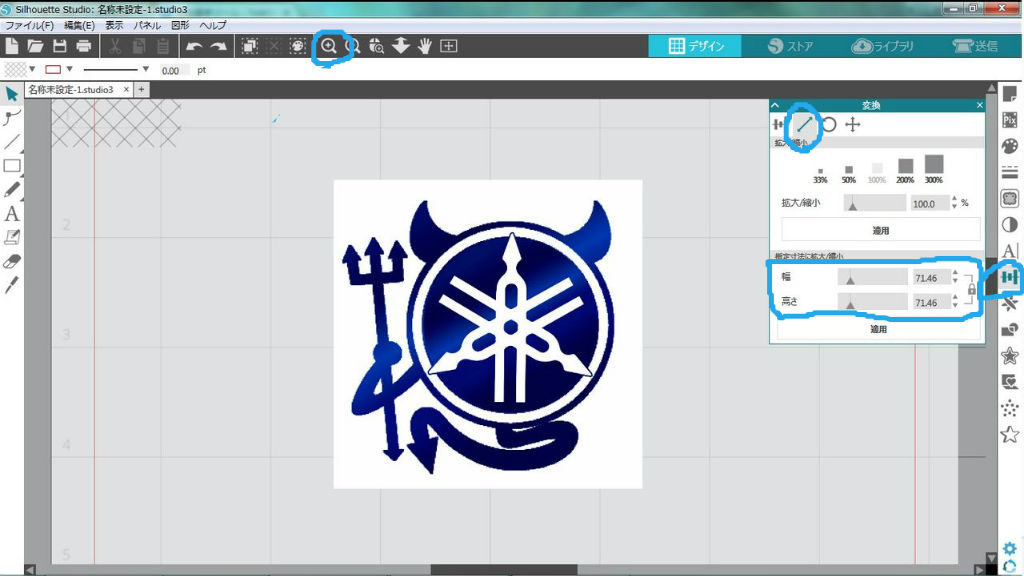Viewport: 1024px width, 576px height.
Task: Click the 拡大/縮小 percent slider
Action: coord(874,203)
